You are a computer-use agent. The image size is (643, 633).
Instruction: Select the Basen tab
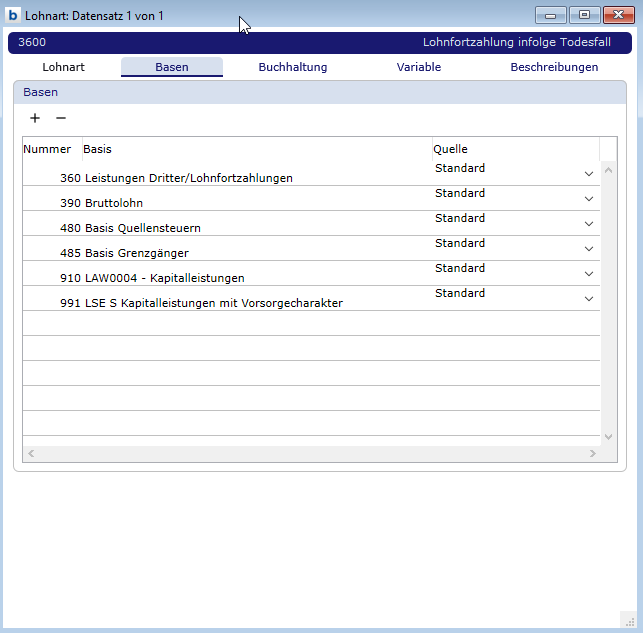click(172, 67)
